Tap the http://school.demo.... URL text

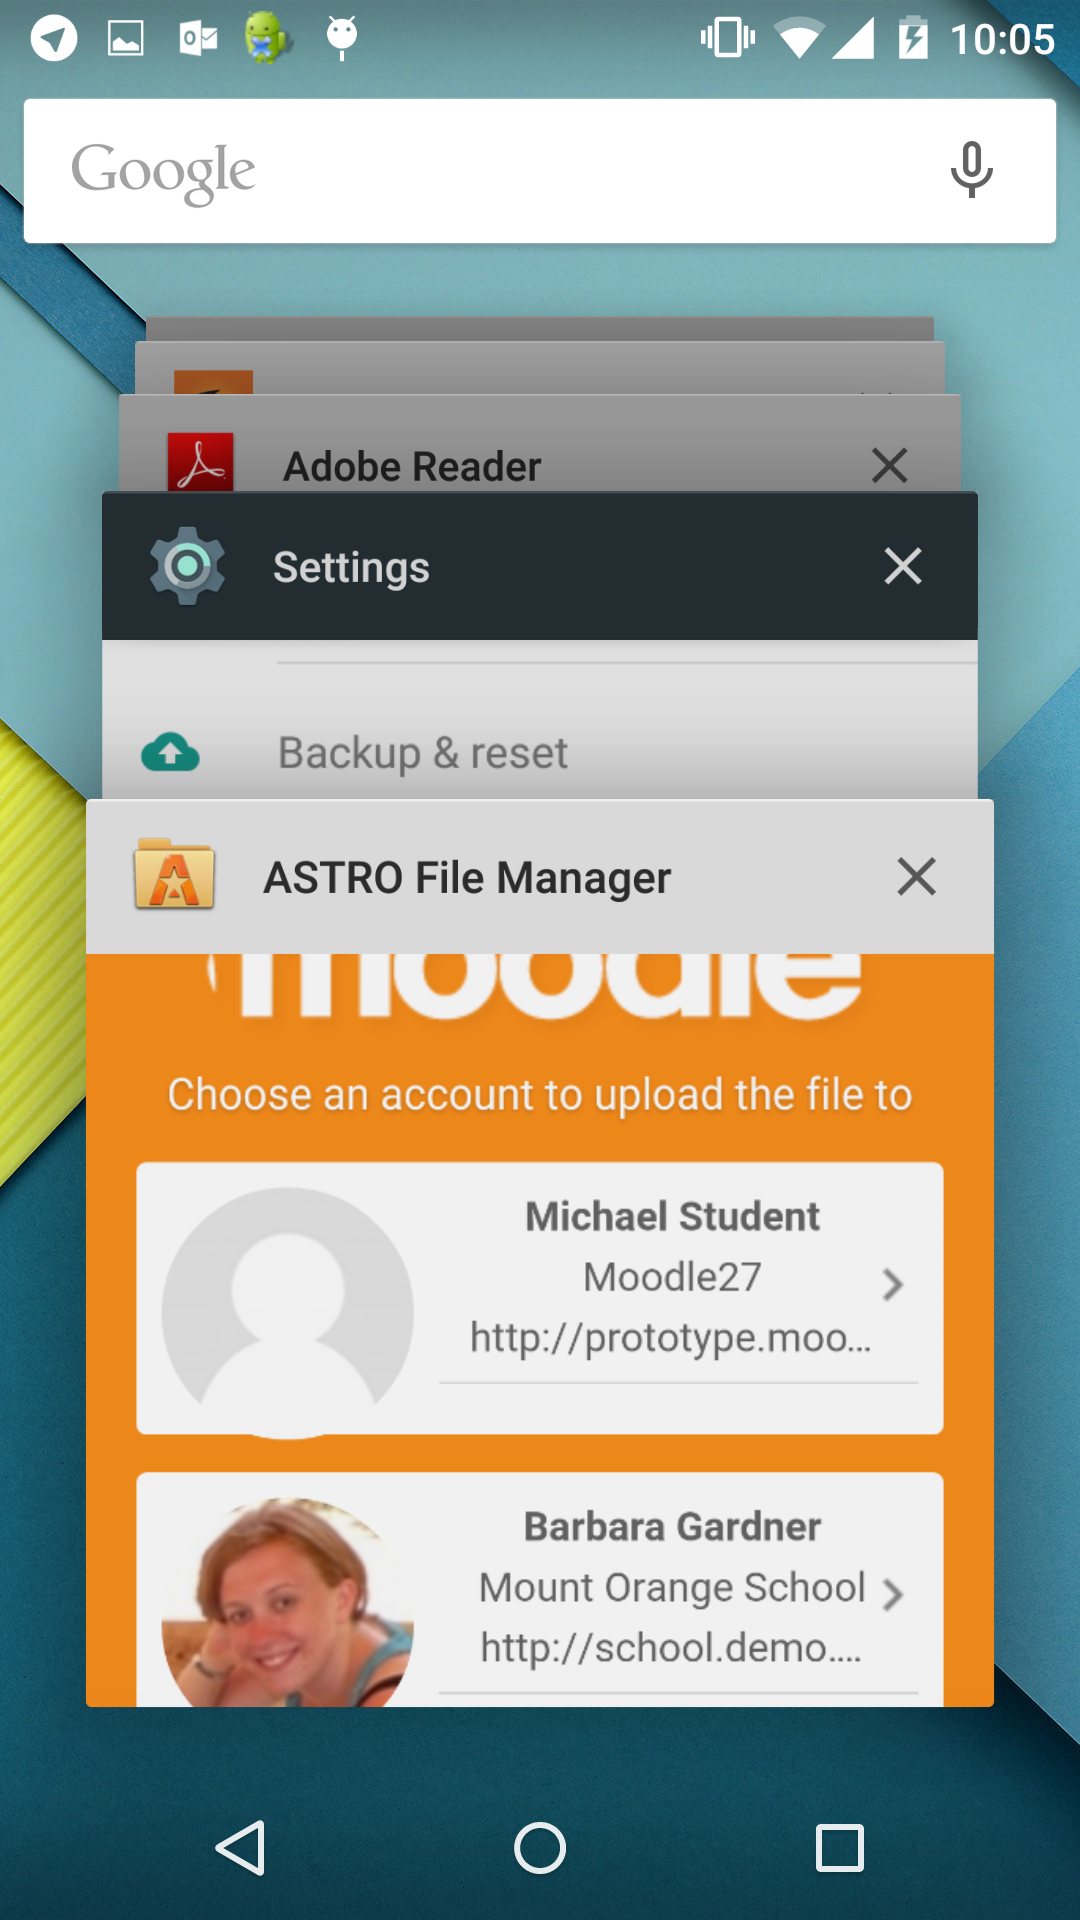point(671,1647)
